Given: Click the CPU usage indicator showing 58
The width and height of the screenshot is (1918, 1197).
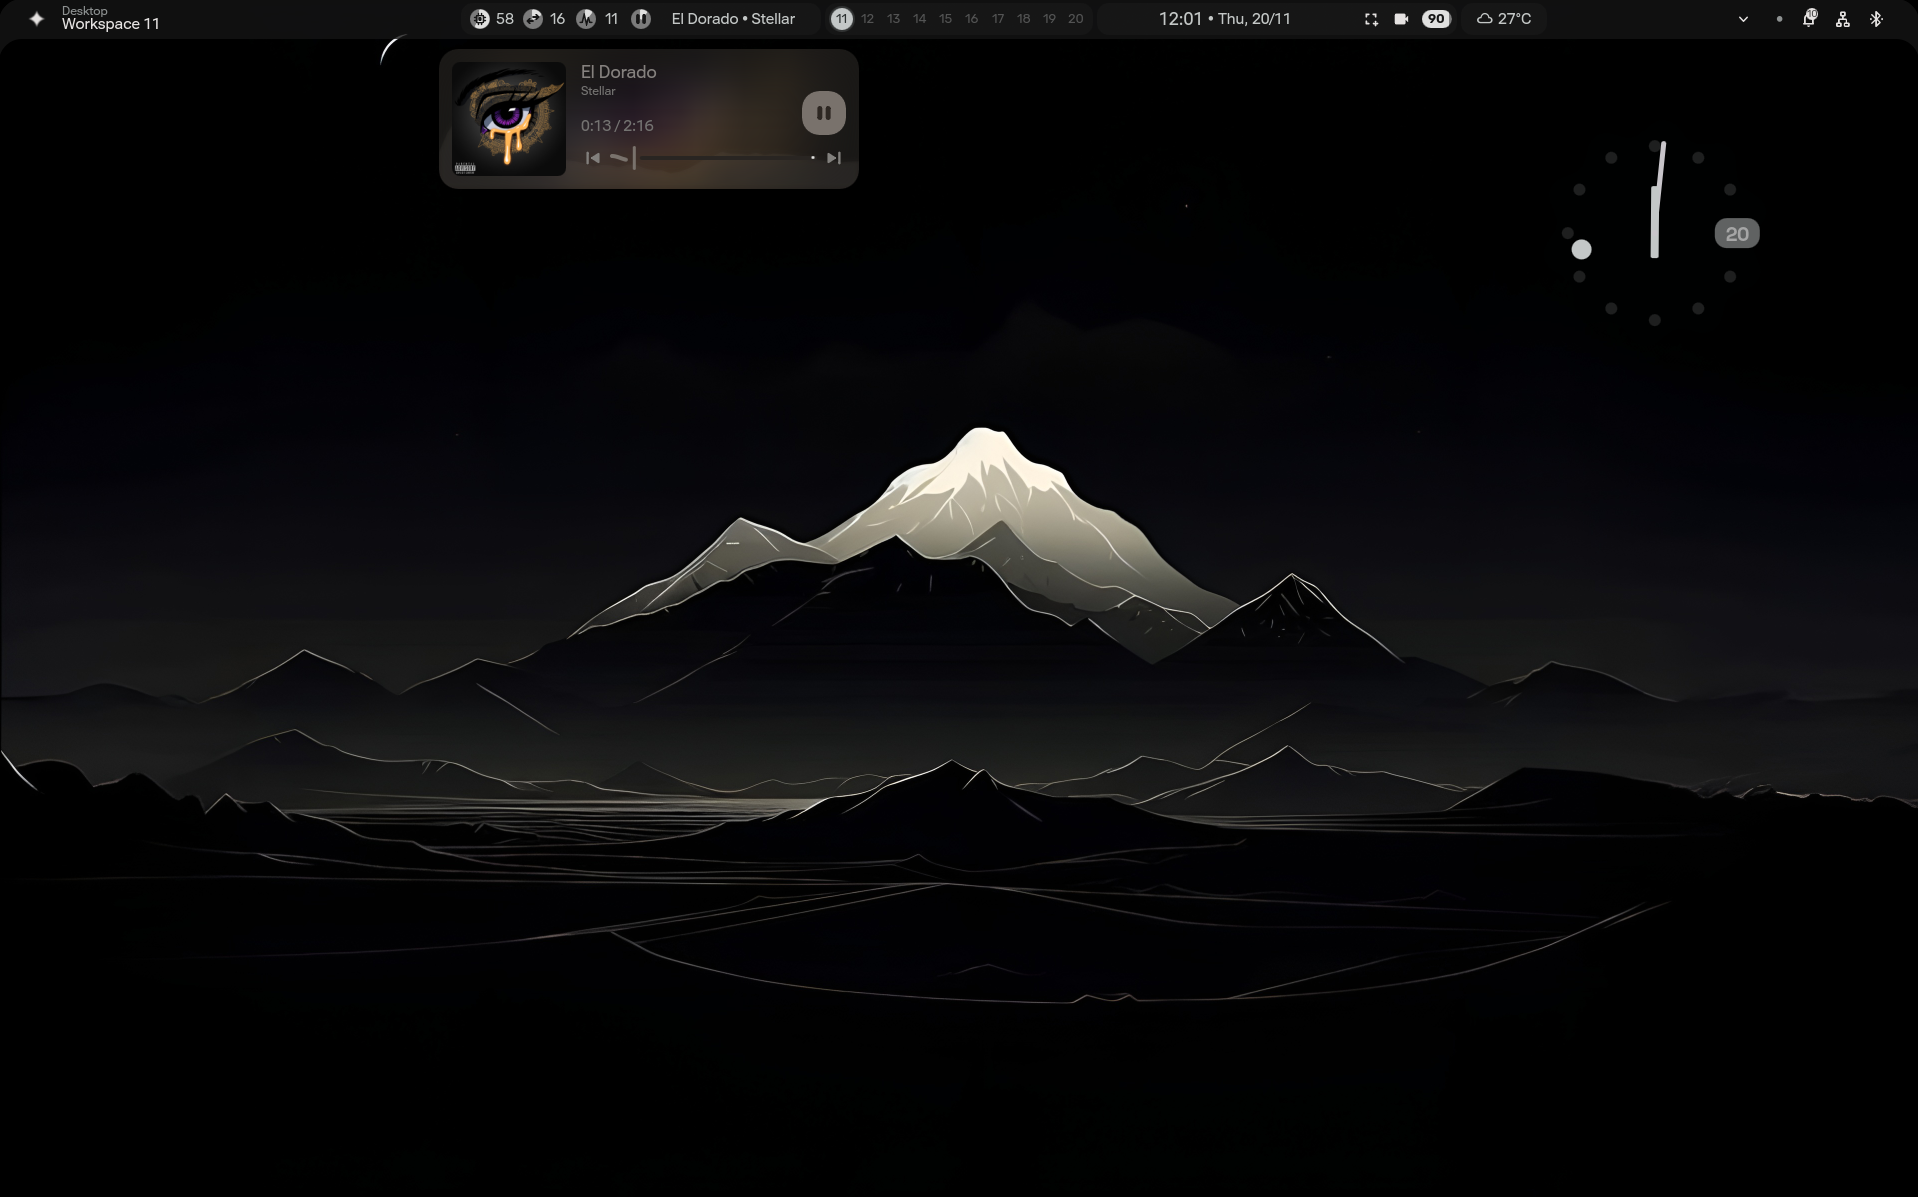Looking at the screenshot, I should click(x=491, y=18).
